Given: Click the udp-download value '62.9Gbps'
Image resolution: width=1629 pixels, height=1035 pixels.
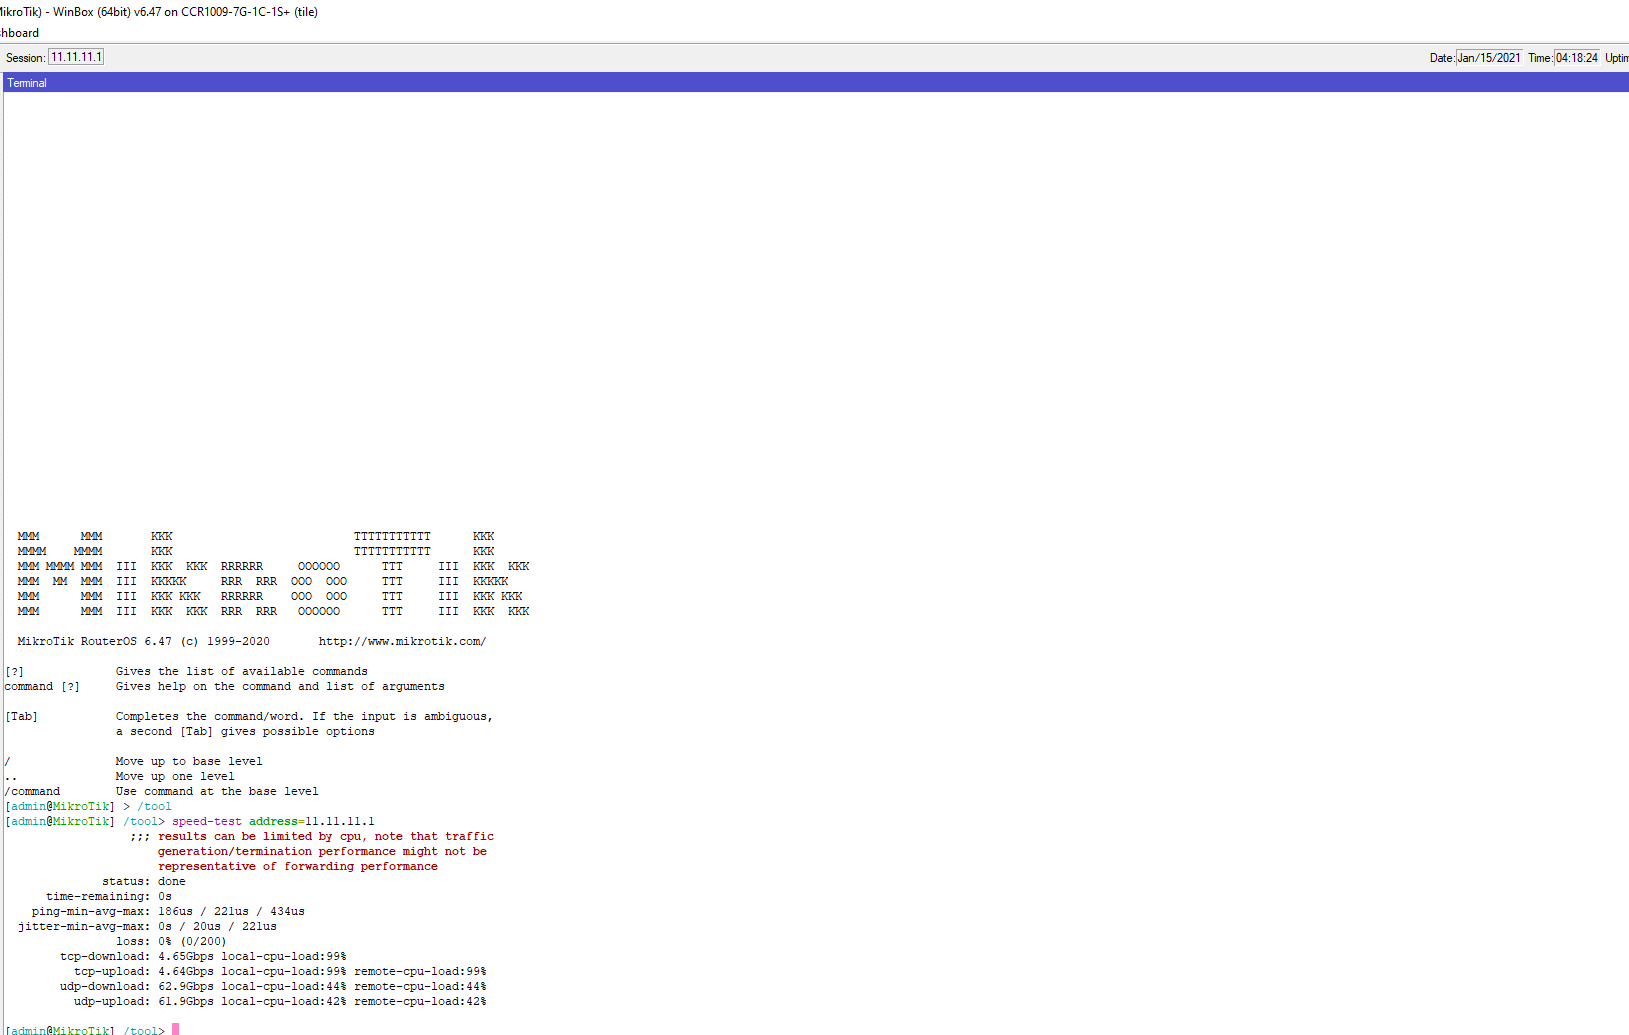Looking at the screenshot, I should 186,987.
